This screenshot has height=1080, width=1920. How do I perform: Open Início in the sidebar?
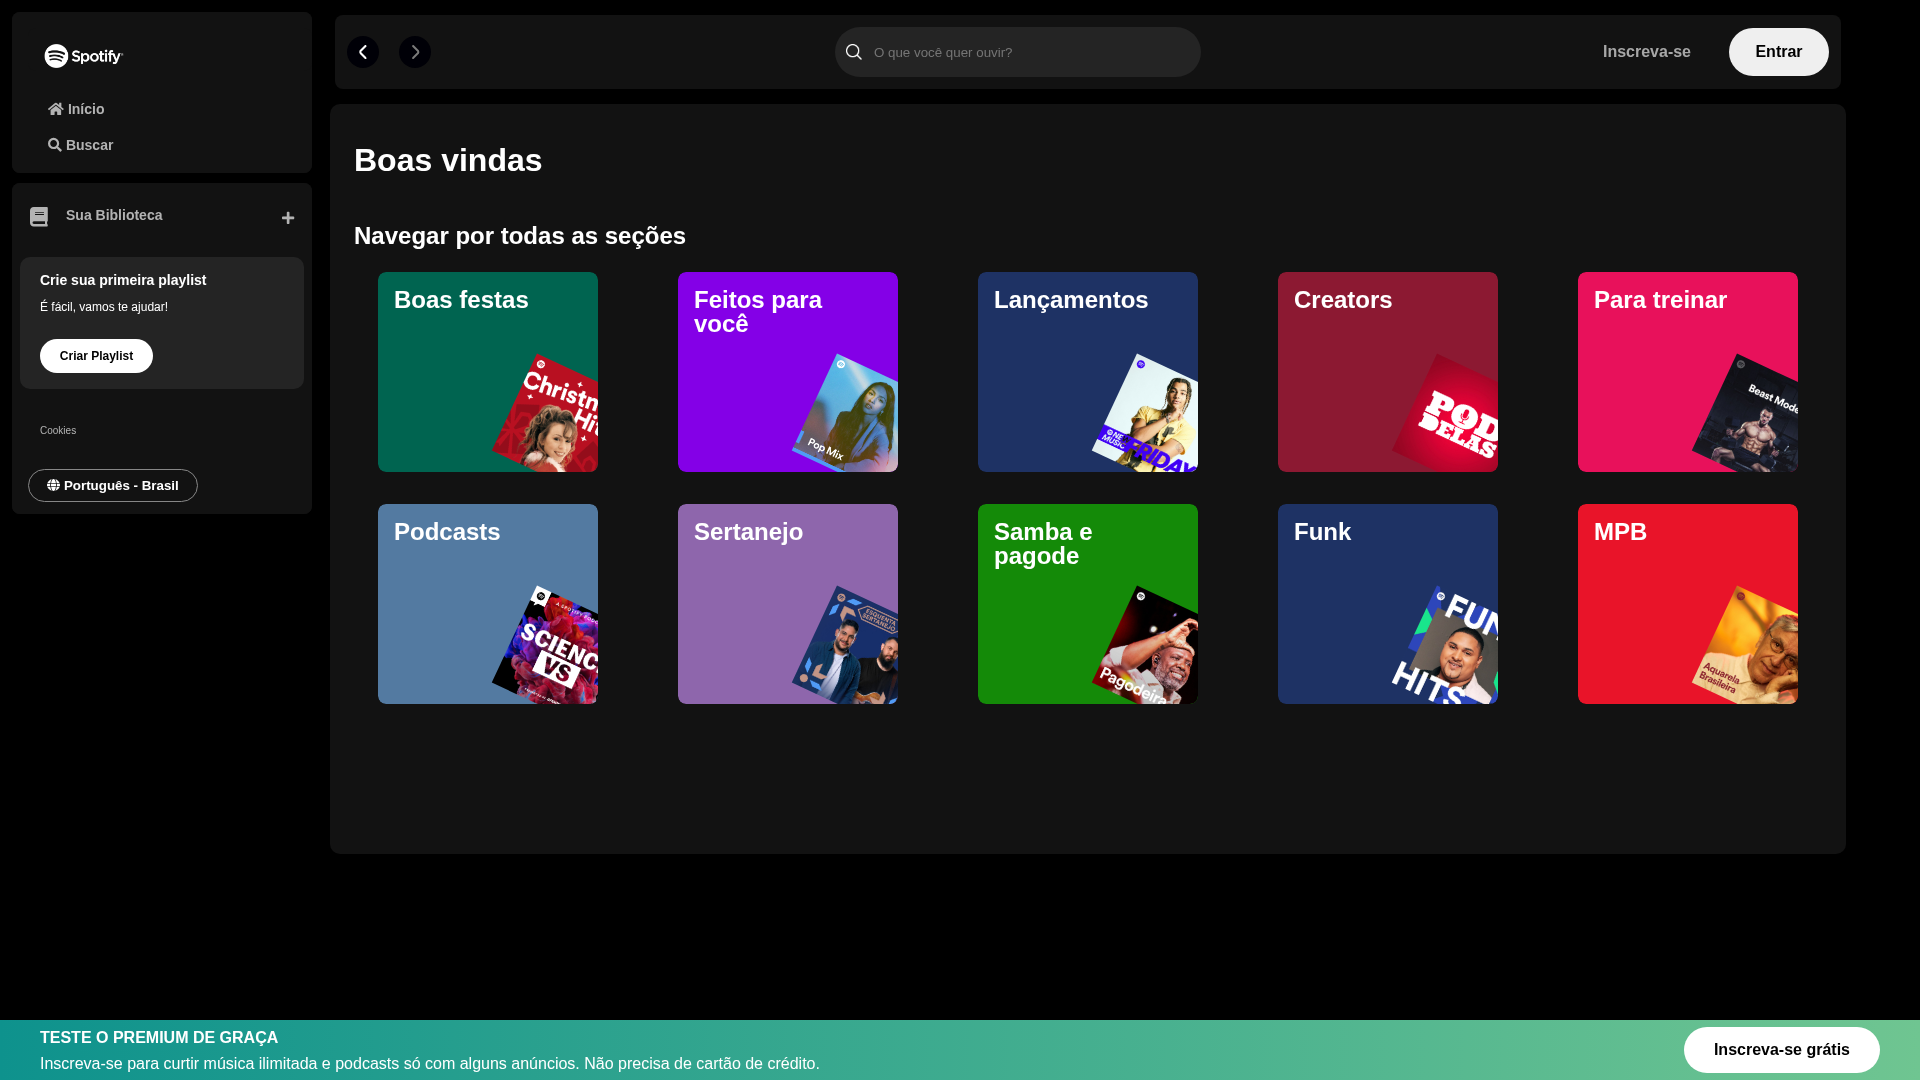click(76, 109)
